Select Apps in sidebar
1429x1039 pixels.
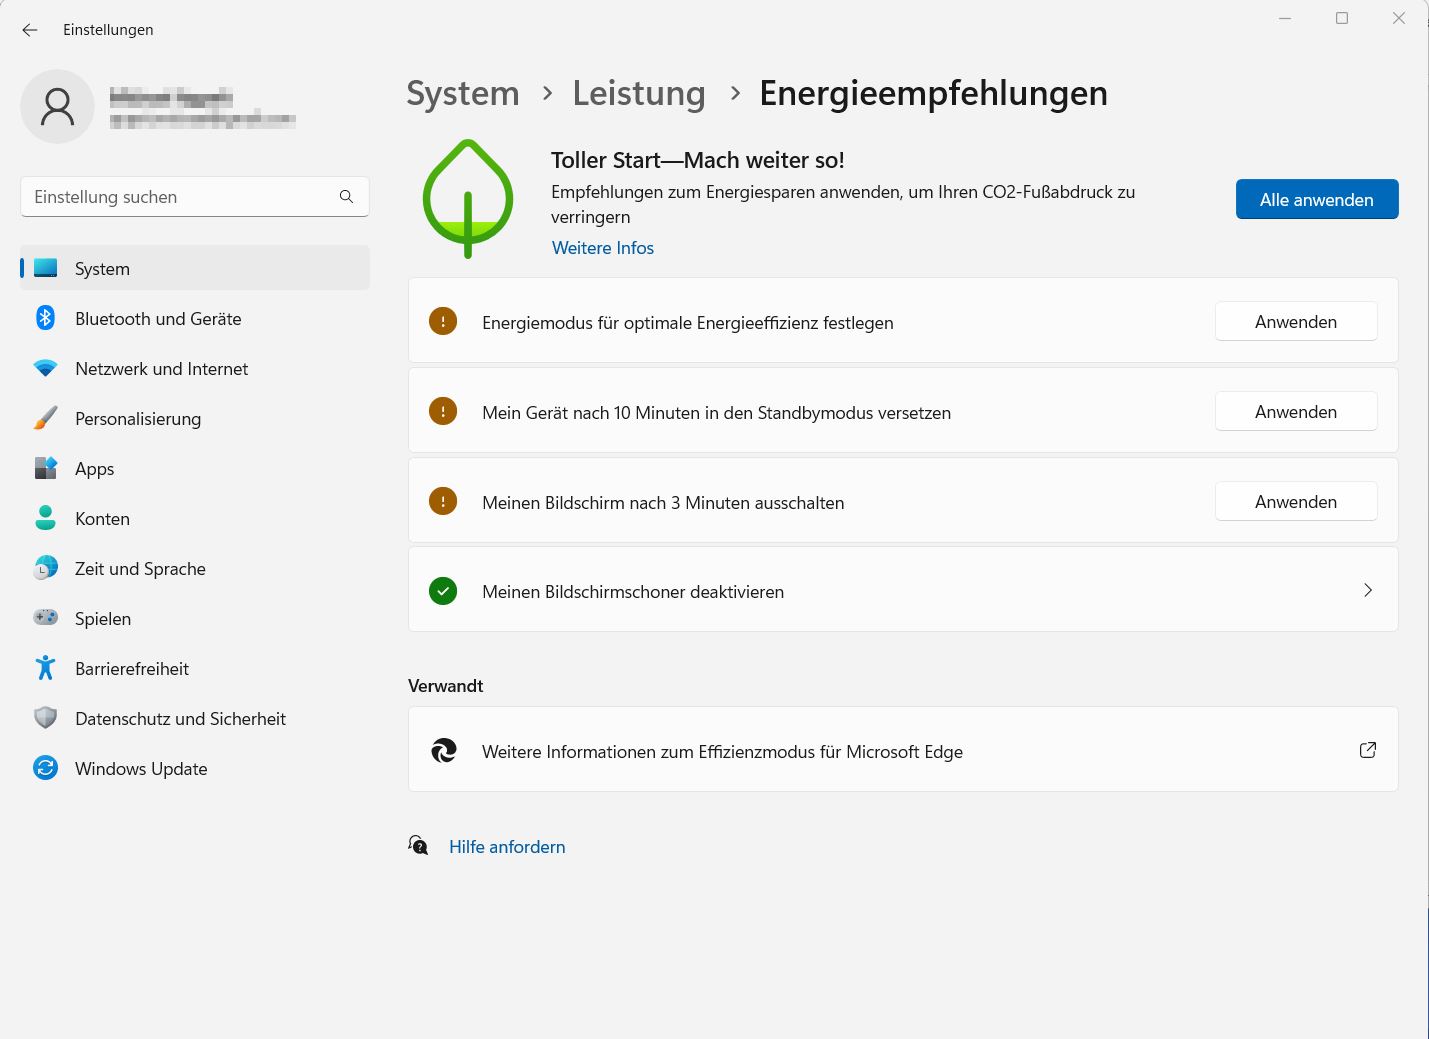pos(95,469)
